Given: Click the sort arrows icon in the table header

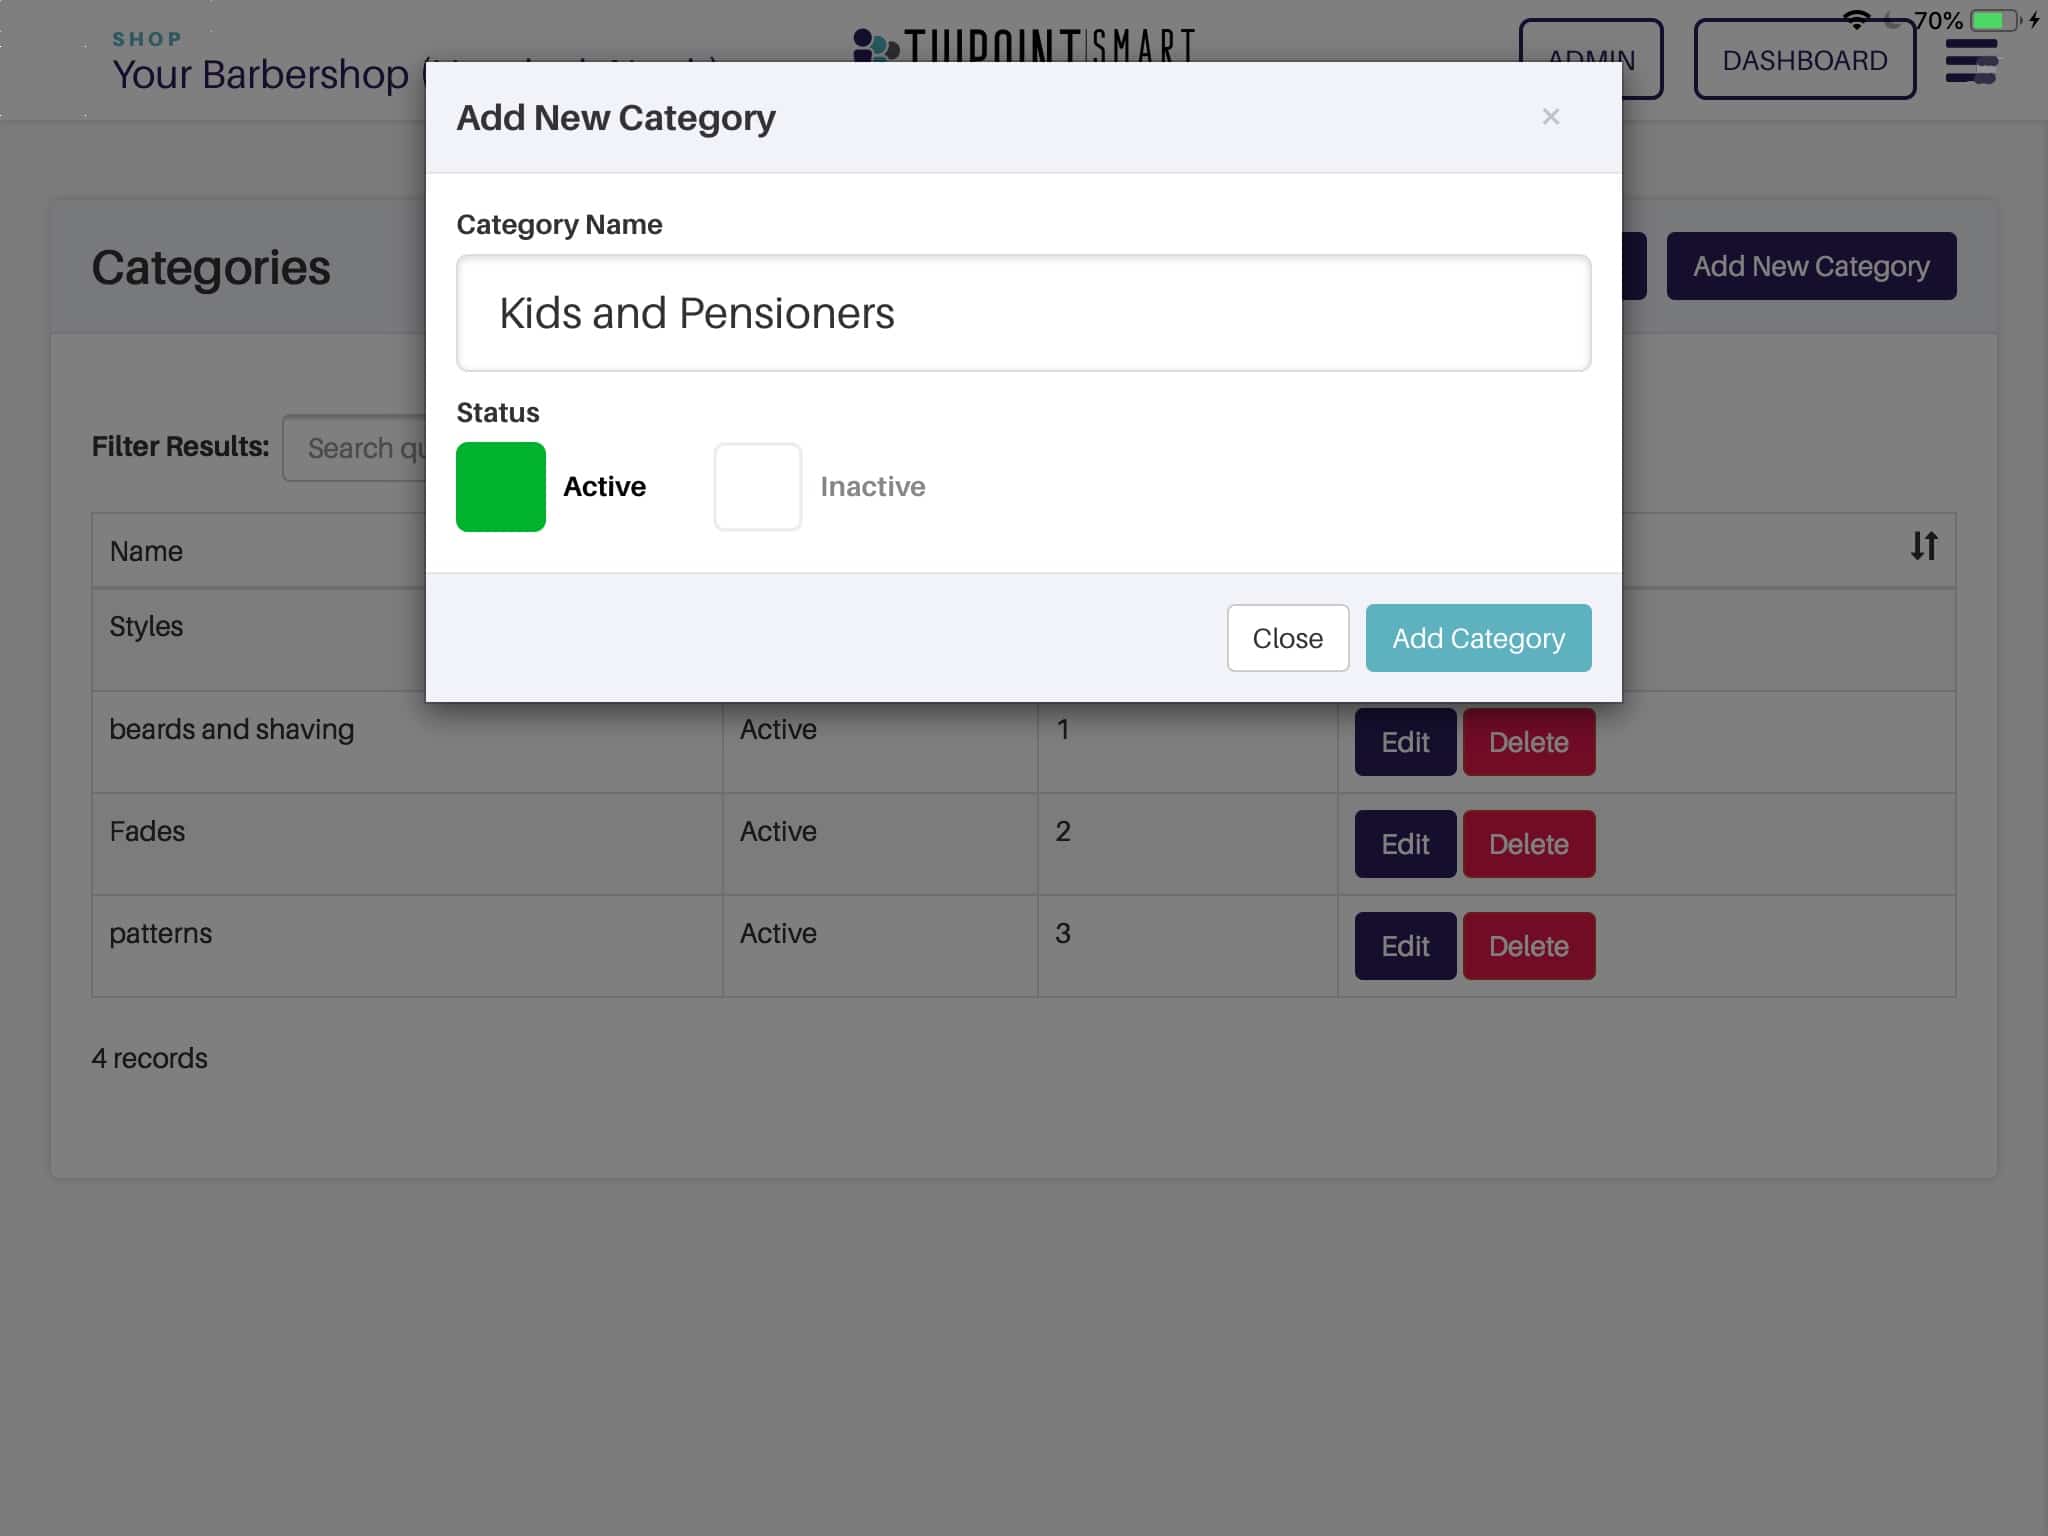Looking at the screenshot, I should pos(1923,546).
